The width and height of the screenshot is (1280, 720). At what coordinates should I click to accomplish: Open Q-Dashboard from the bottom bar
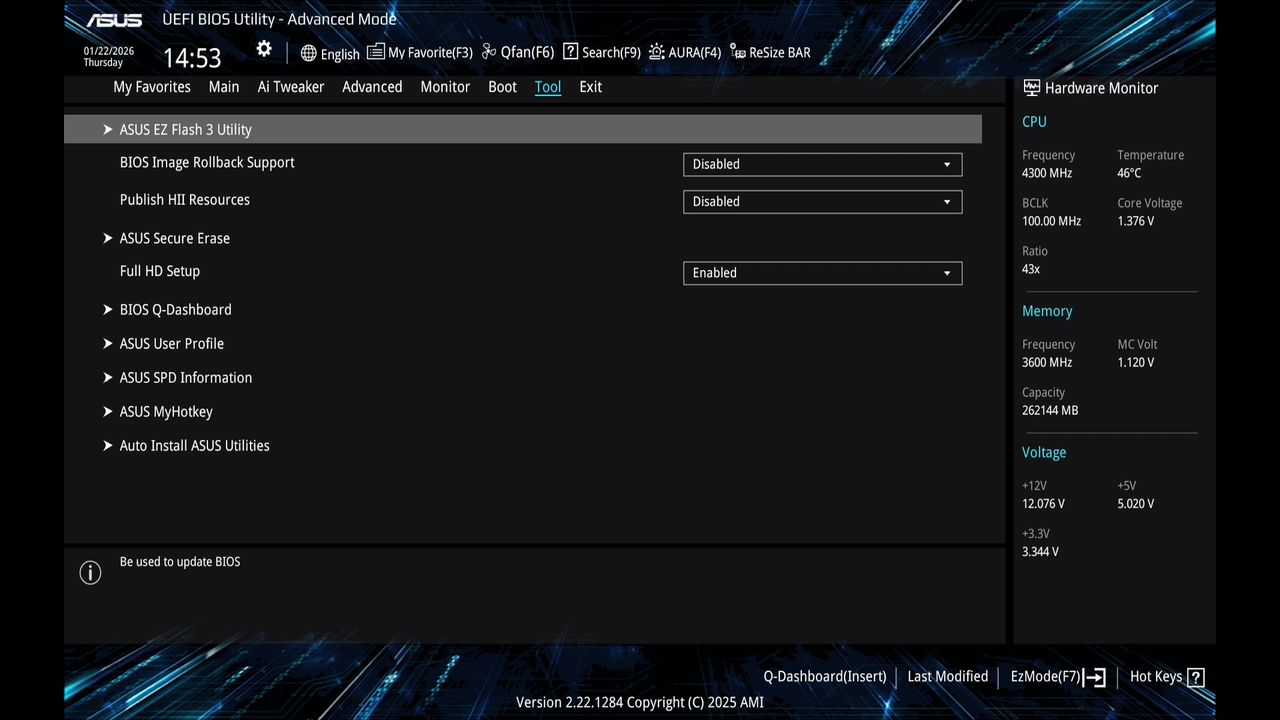pos(824,676)
